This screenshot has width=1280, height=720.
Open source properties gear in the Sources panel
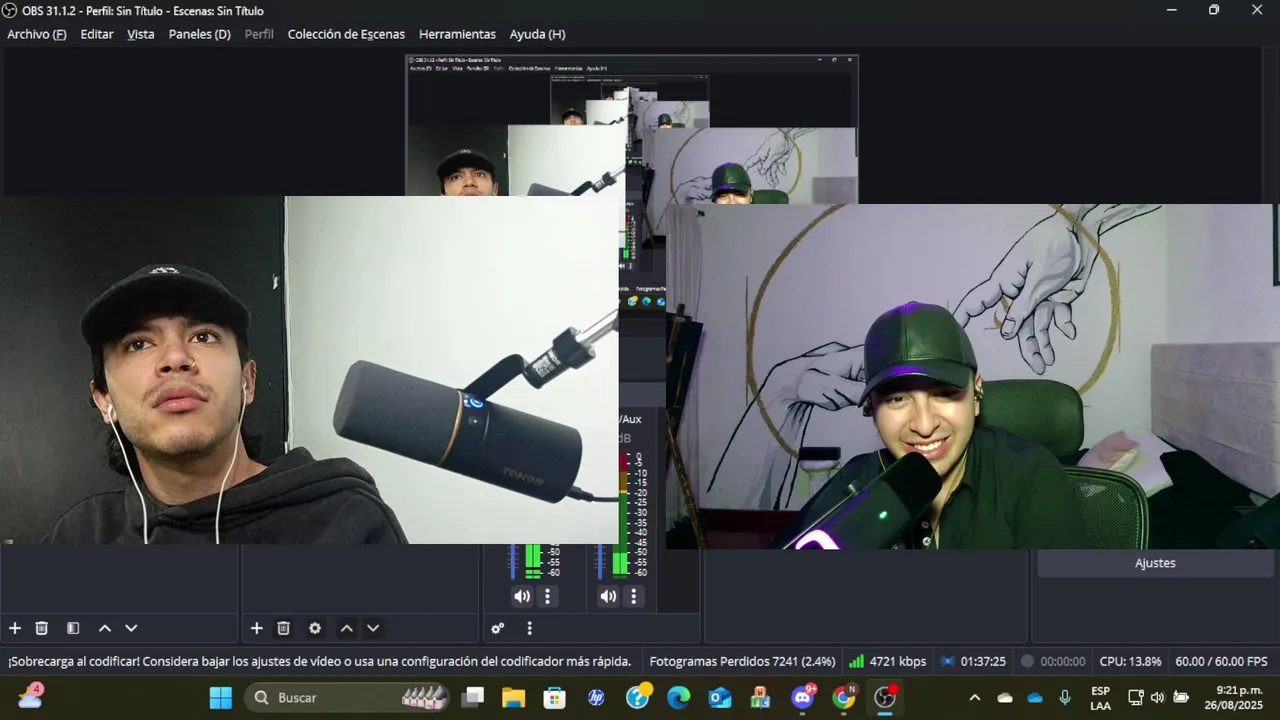(x=315, y=628)
